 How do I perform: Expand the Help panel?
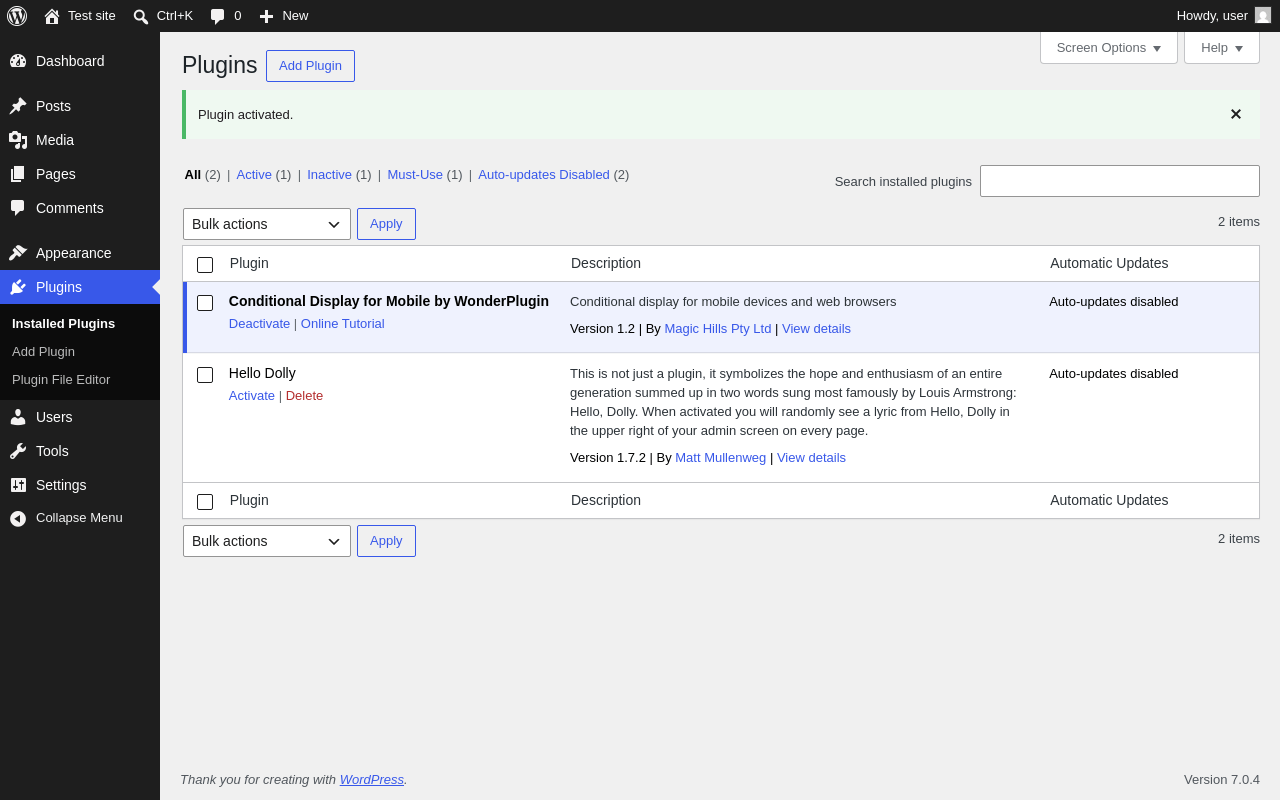pyautogui.click(x=1222, y=47)
